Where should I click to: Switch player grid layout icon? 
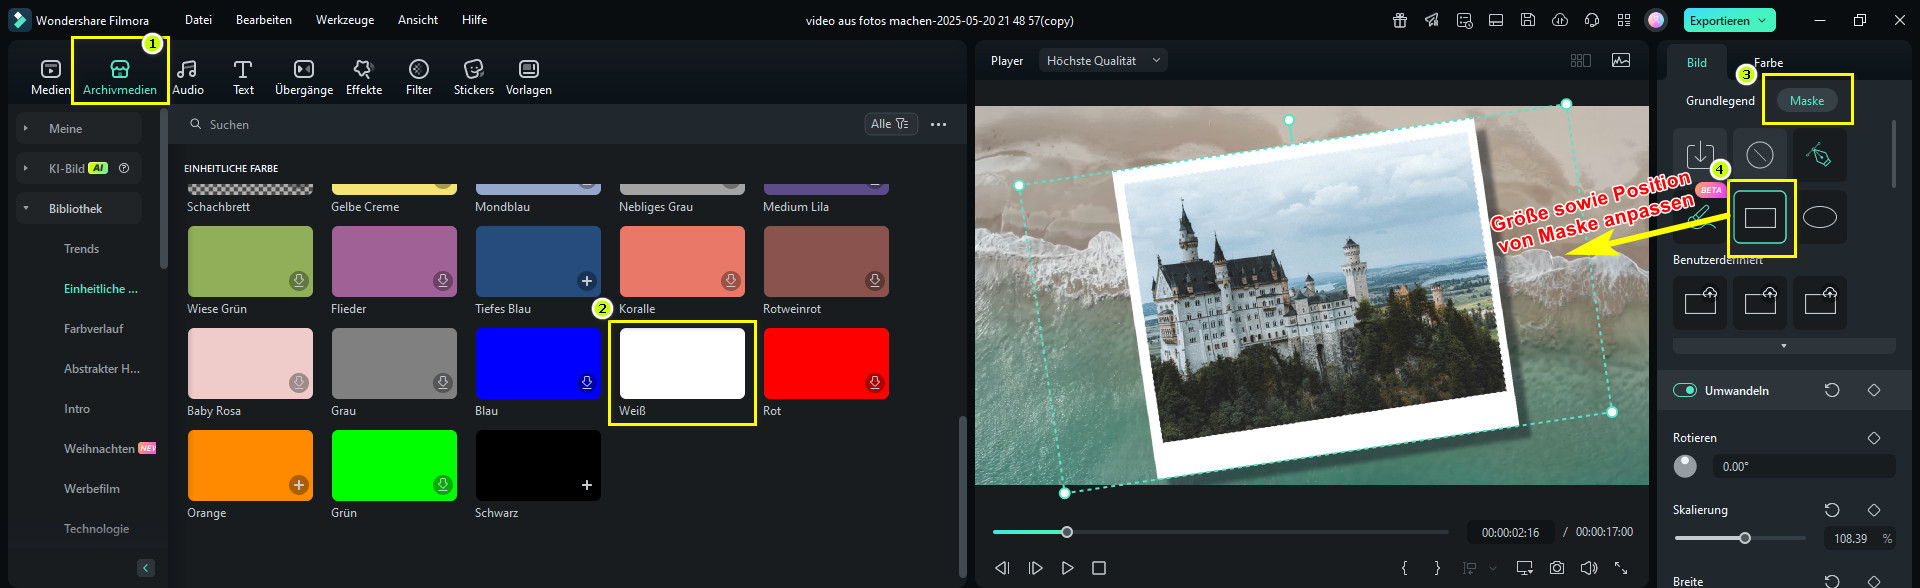[x=1581, y=61]
